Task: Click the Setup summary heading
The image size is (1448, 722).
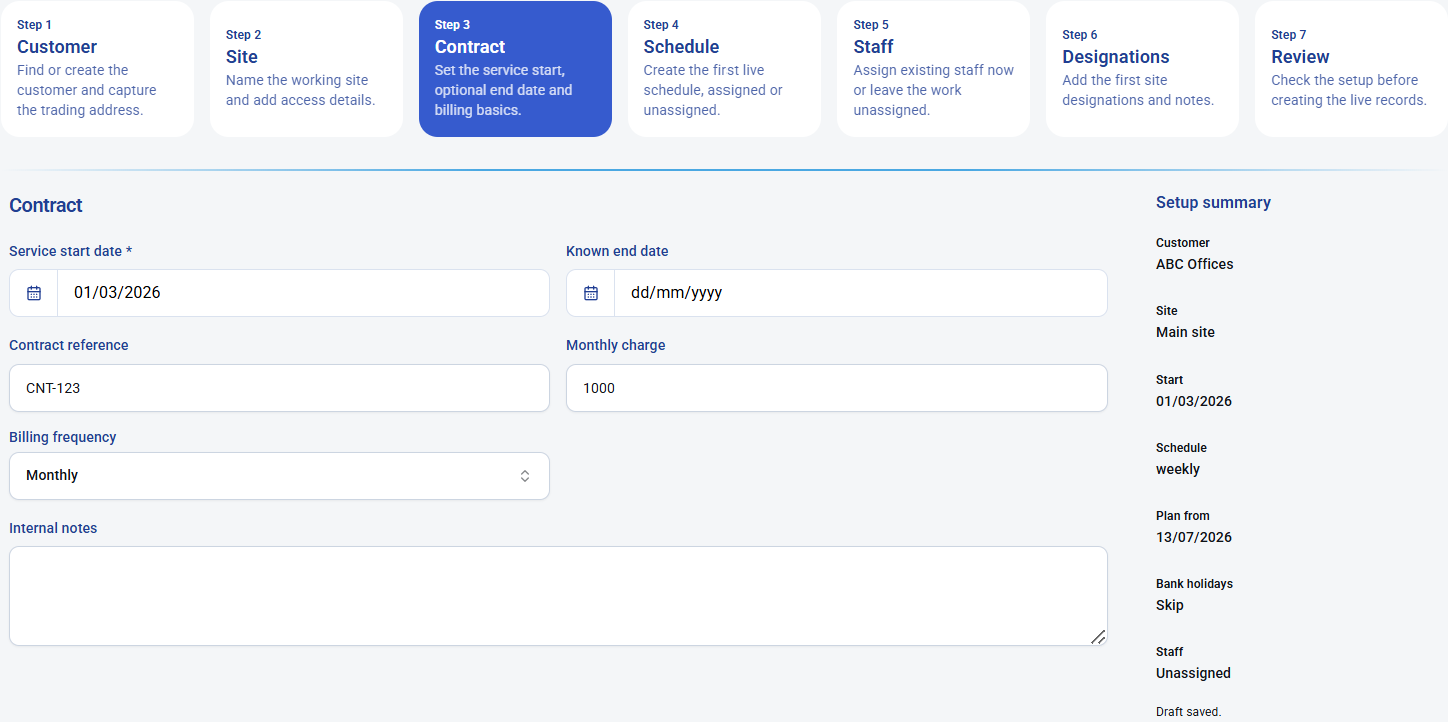Action: point(1213,203)
